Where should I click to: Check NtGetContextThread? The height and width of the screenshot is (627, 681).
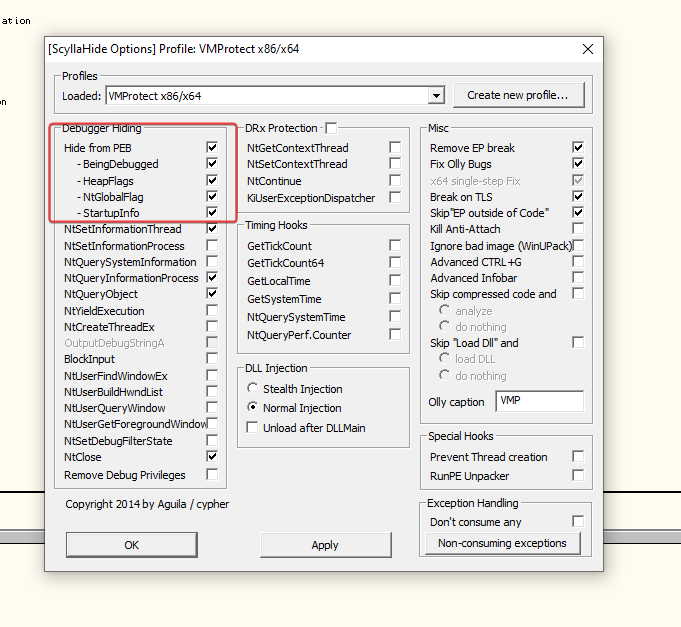395,148
